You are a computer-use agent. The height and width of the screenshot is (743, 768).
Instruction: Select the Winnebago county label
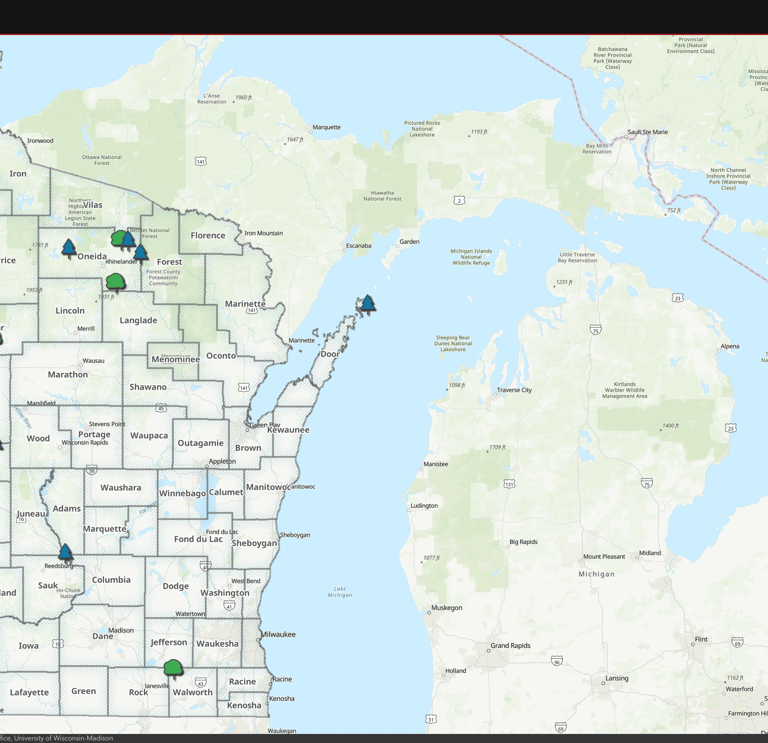182,493
